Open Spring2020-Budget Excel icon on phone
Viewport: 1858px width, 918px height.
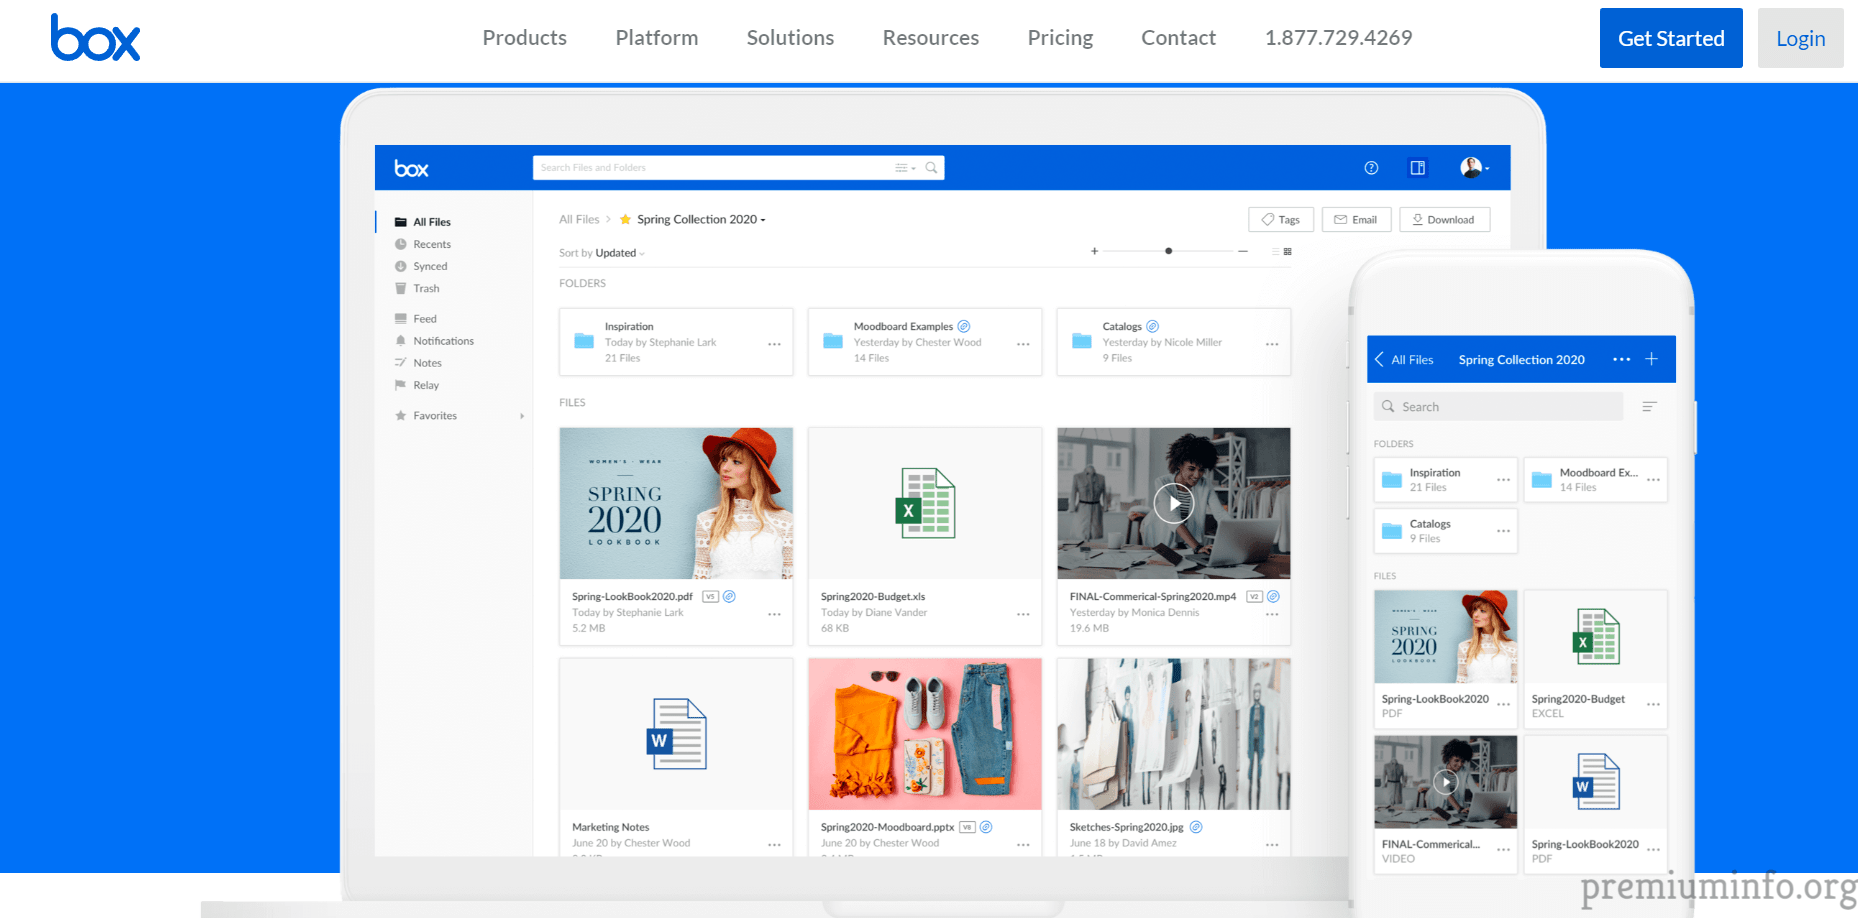point(1595,637)
